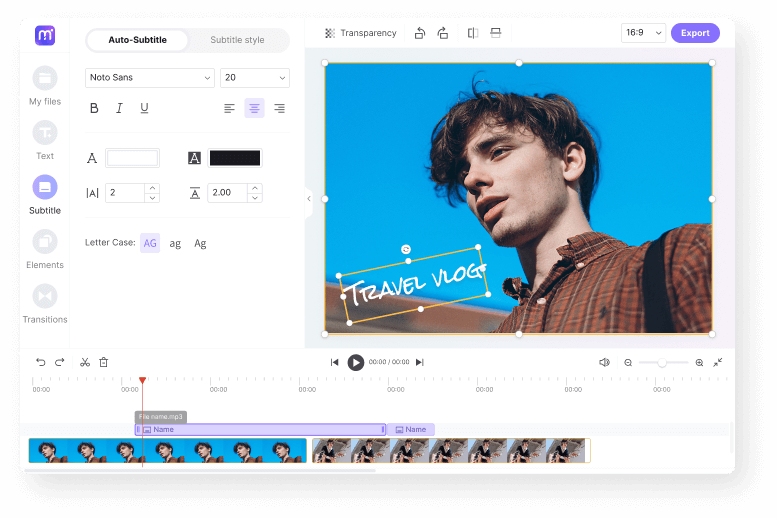This screenshot has height=518, width=777.
Task: Skip to previous frame
Action: [334, 362]
